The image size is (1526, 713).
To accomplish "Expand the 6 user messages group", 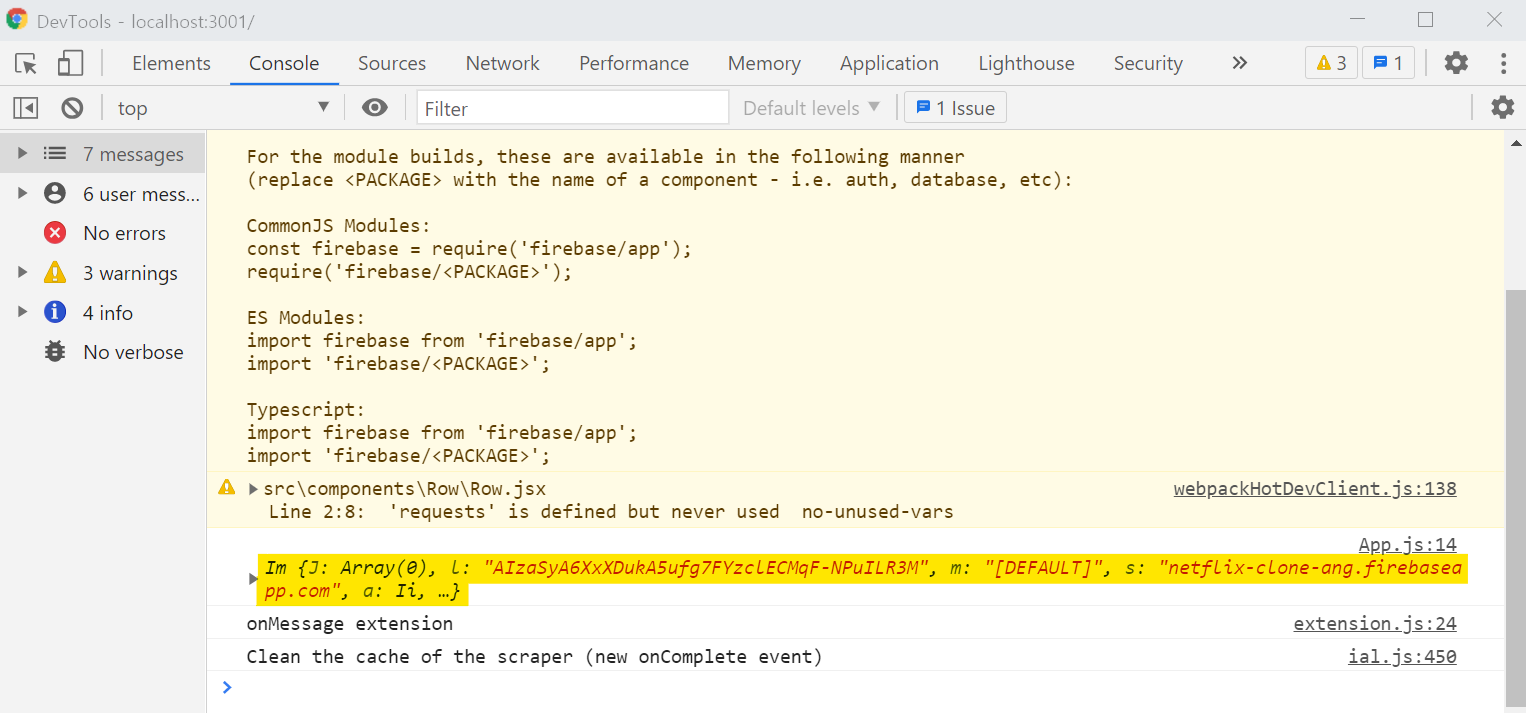I will click(22, 193).
